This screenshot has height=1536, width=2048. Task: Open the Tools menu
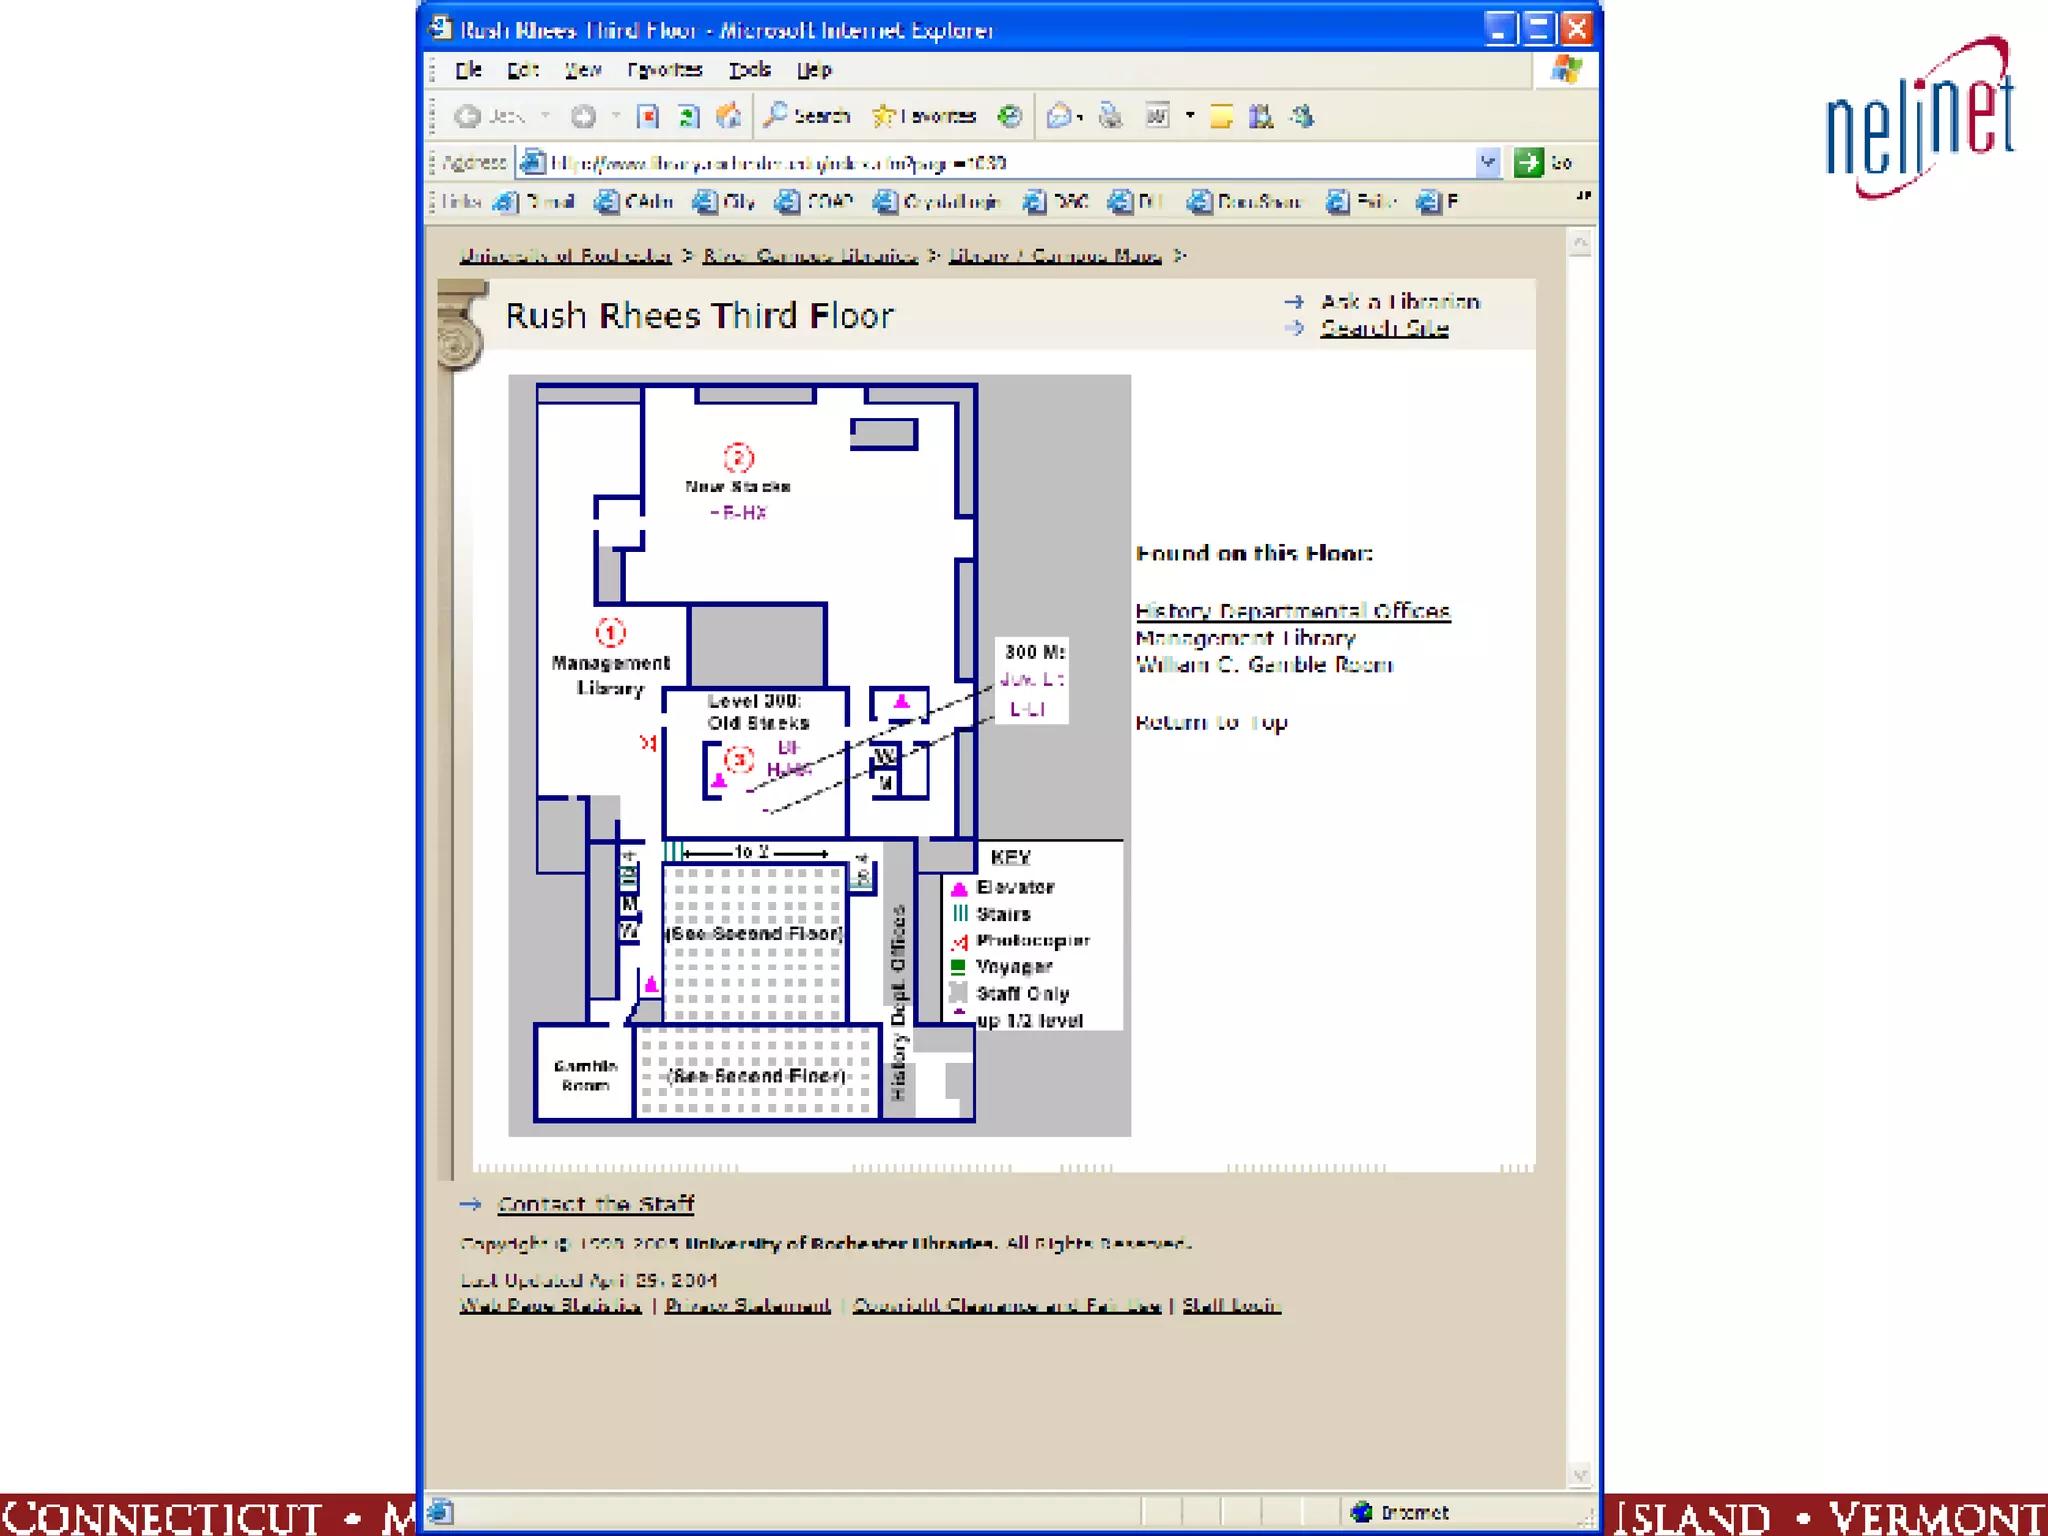[749, 70]
